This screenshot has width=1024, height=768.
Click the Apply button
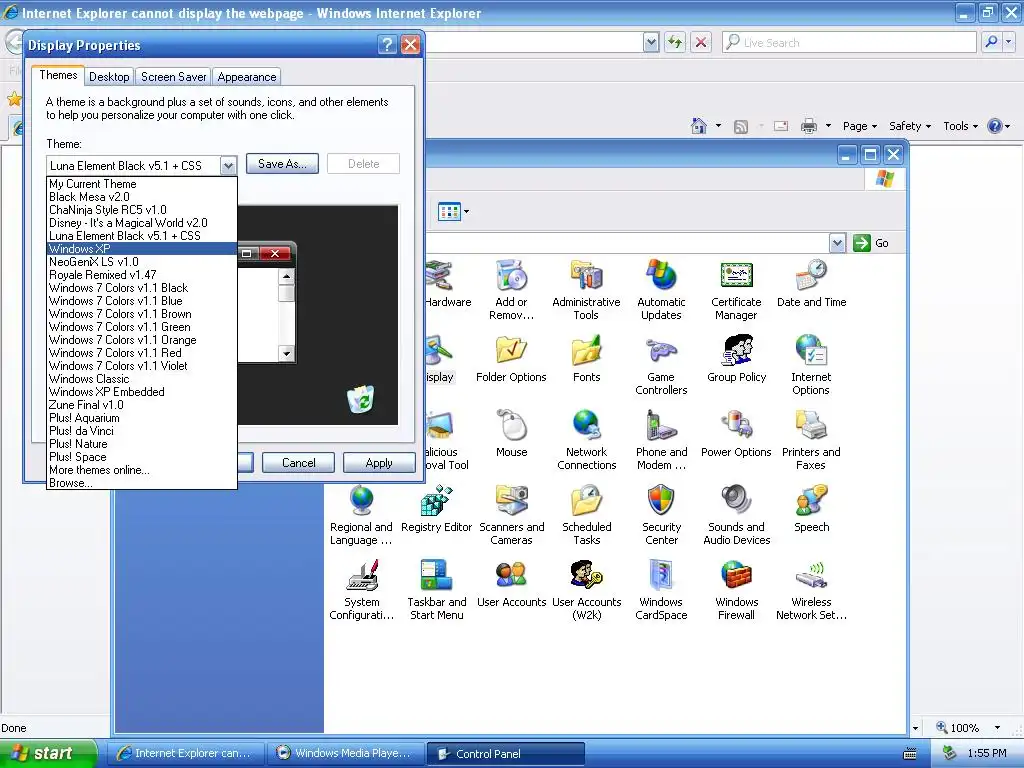tap(379, 462)
